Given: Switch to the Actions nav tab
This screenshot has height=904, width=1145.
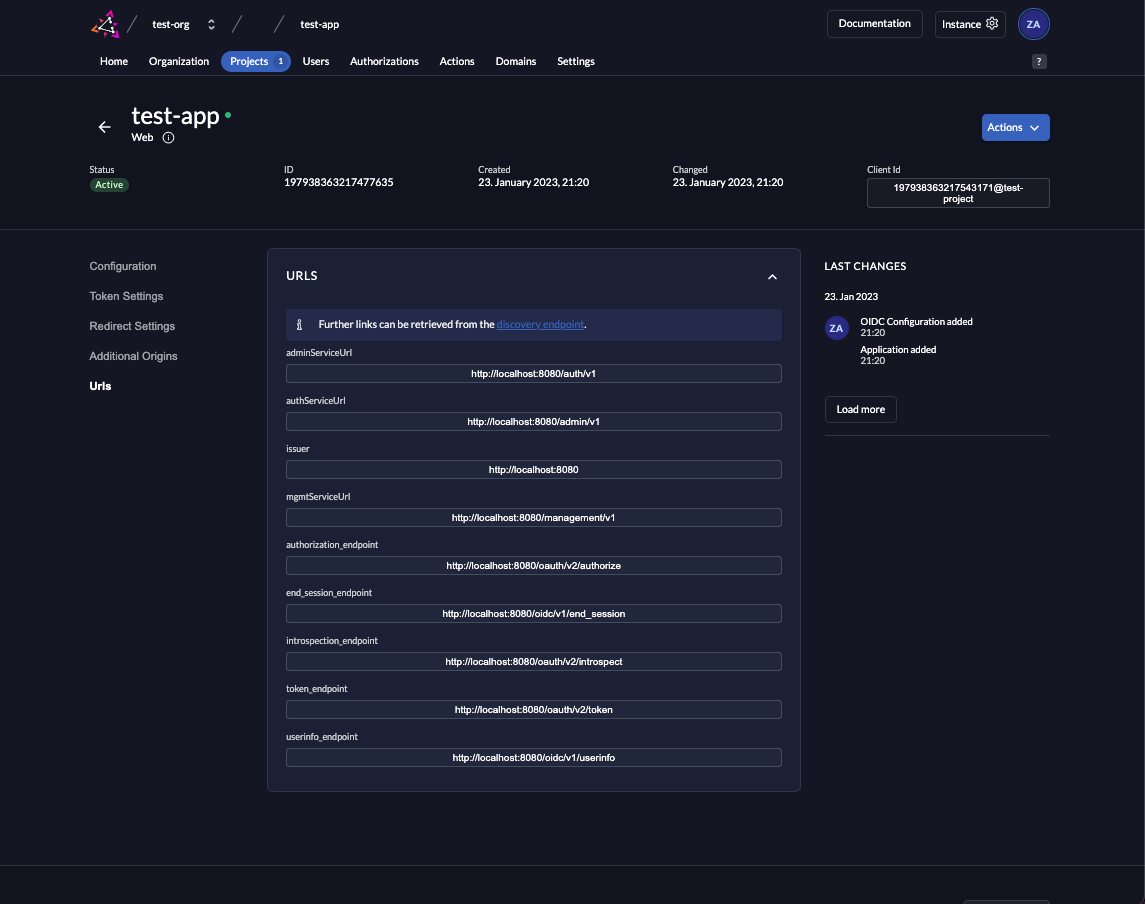Looking at the screenshot, I should tap(456, 61).
